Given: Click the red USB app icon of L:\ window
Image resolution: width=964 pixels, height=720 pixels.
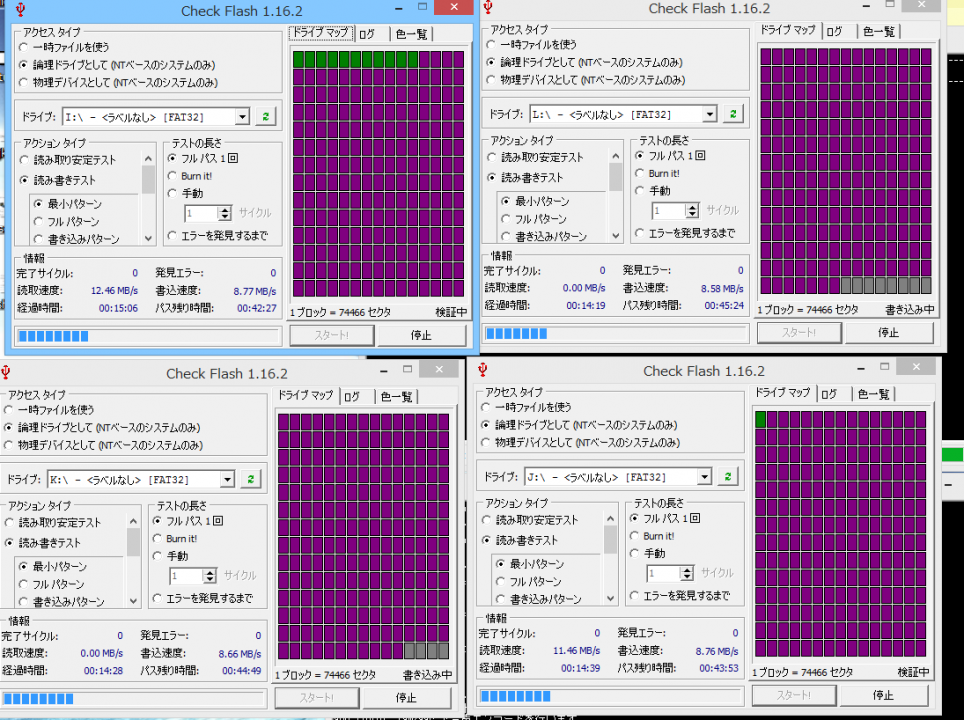Looking at the screenshot, I should (488, 7).
